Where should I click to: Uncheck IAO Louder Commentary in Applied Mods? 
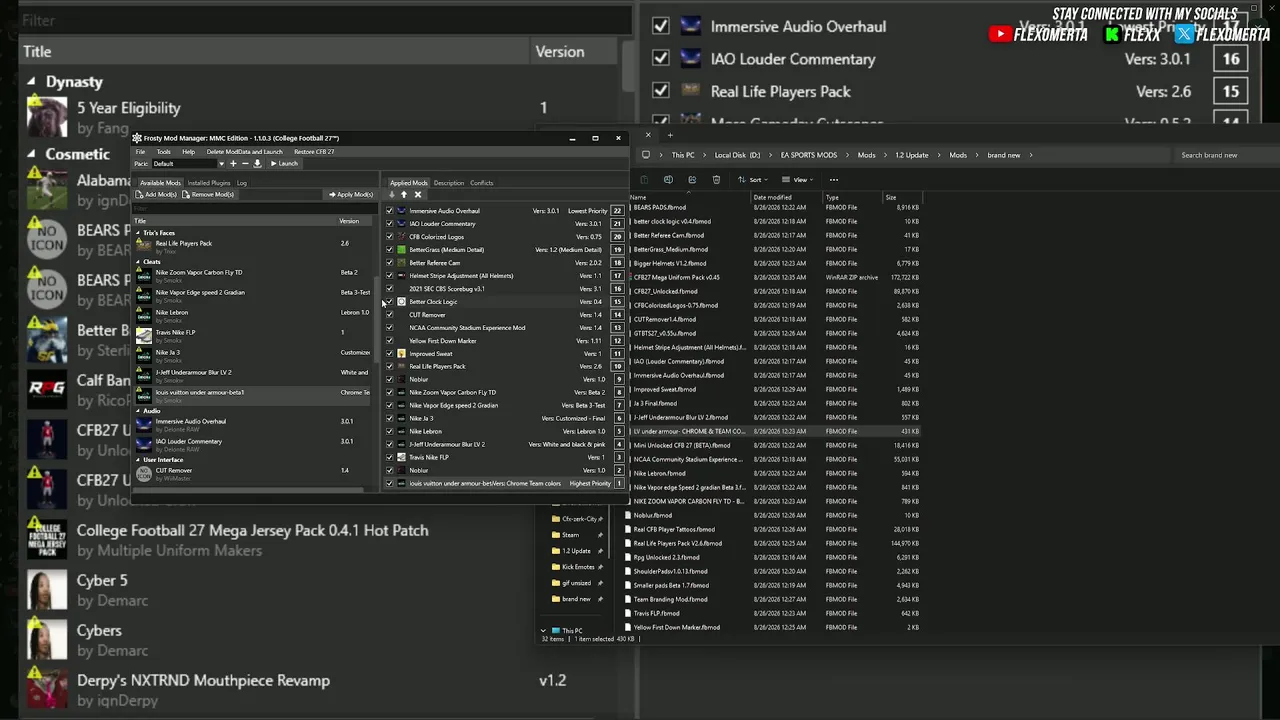390,224
